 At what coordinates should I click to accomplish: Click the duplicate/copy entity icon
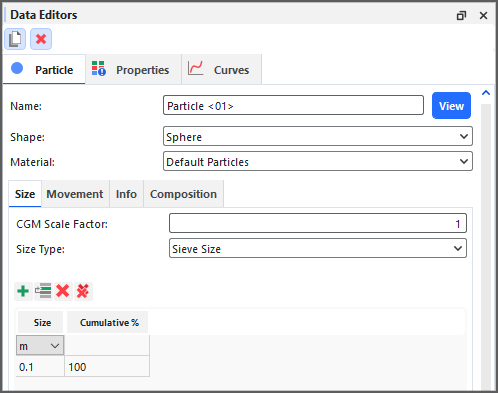[x=15, y=39]
